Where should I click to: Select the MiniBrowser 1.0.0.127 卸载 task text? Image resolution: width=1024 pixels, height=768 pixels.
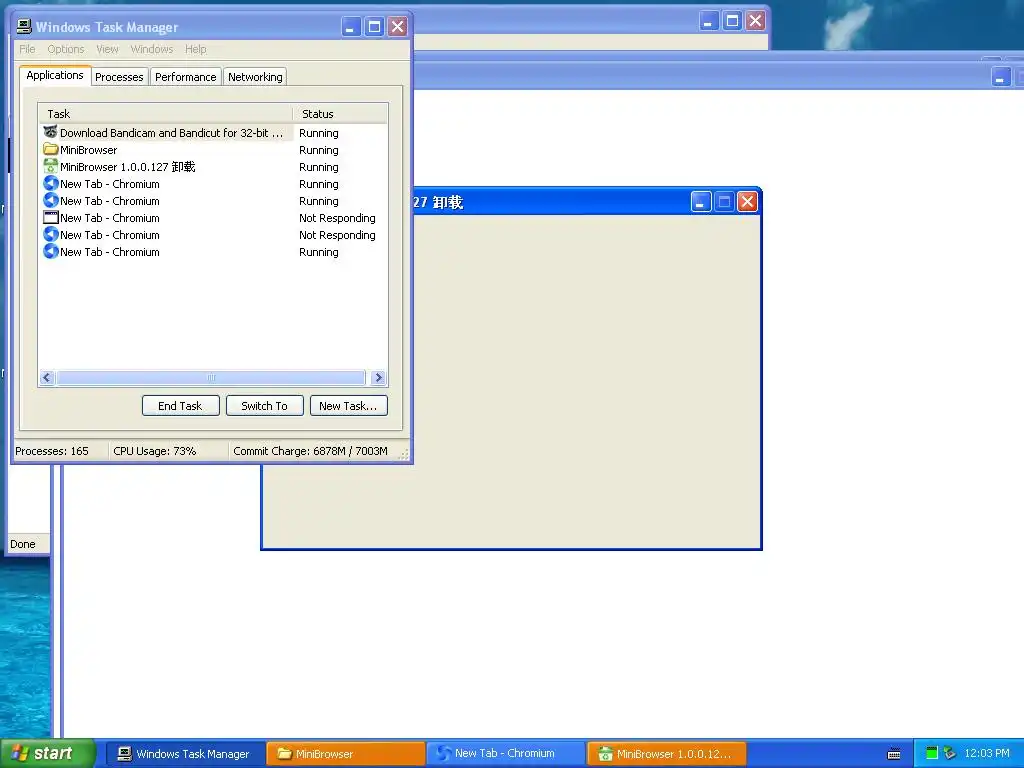click(127, 167)
